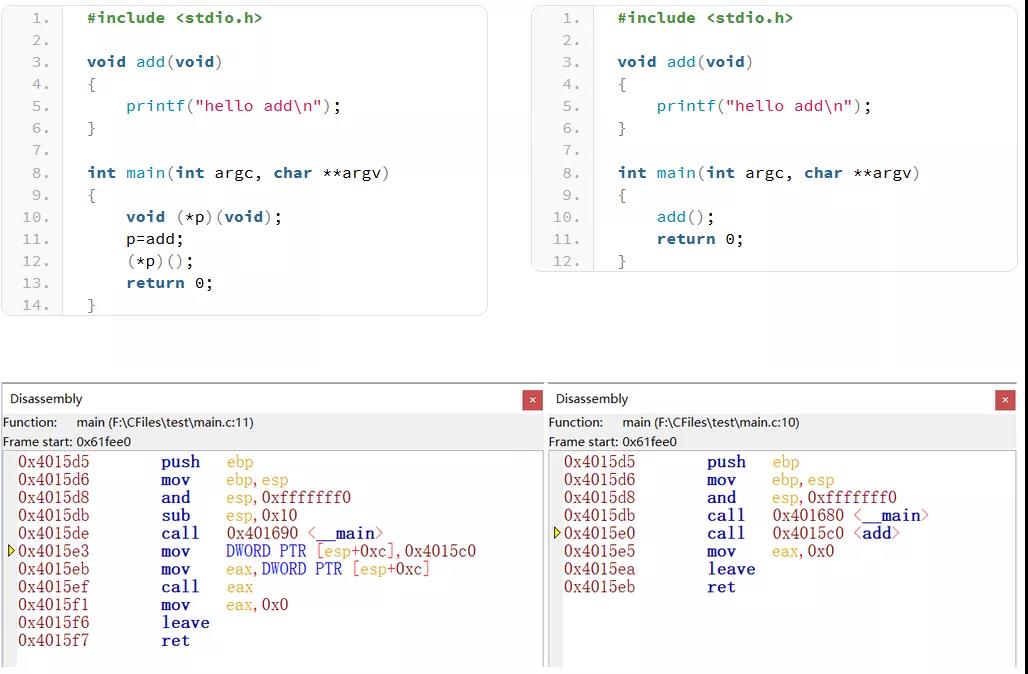This screenshot has height=674, width=1028.
Task: Click function label main.c:11 in left panel
Action: point(165,423)
